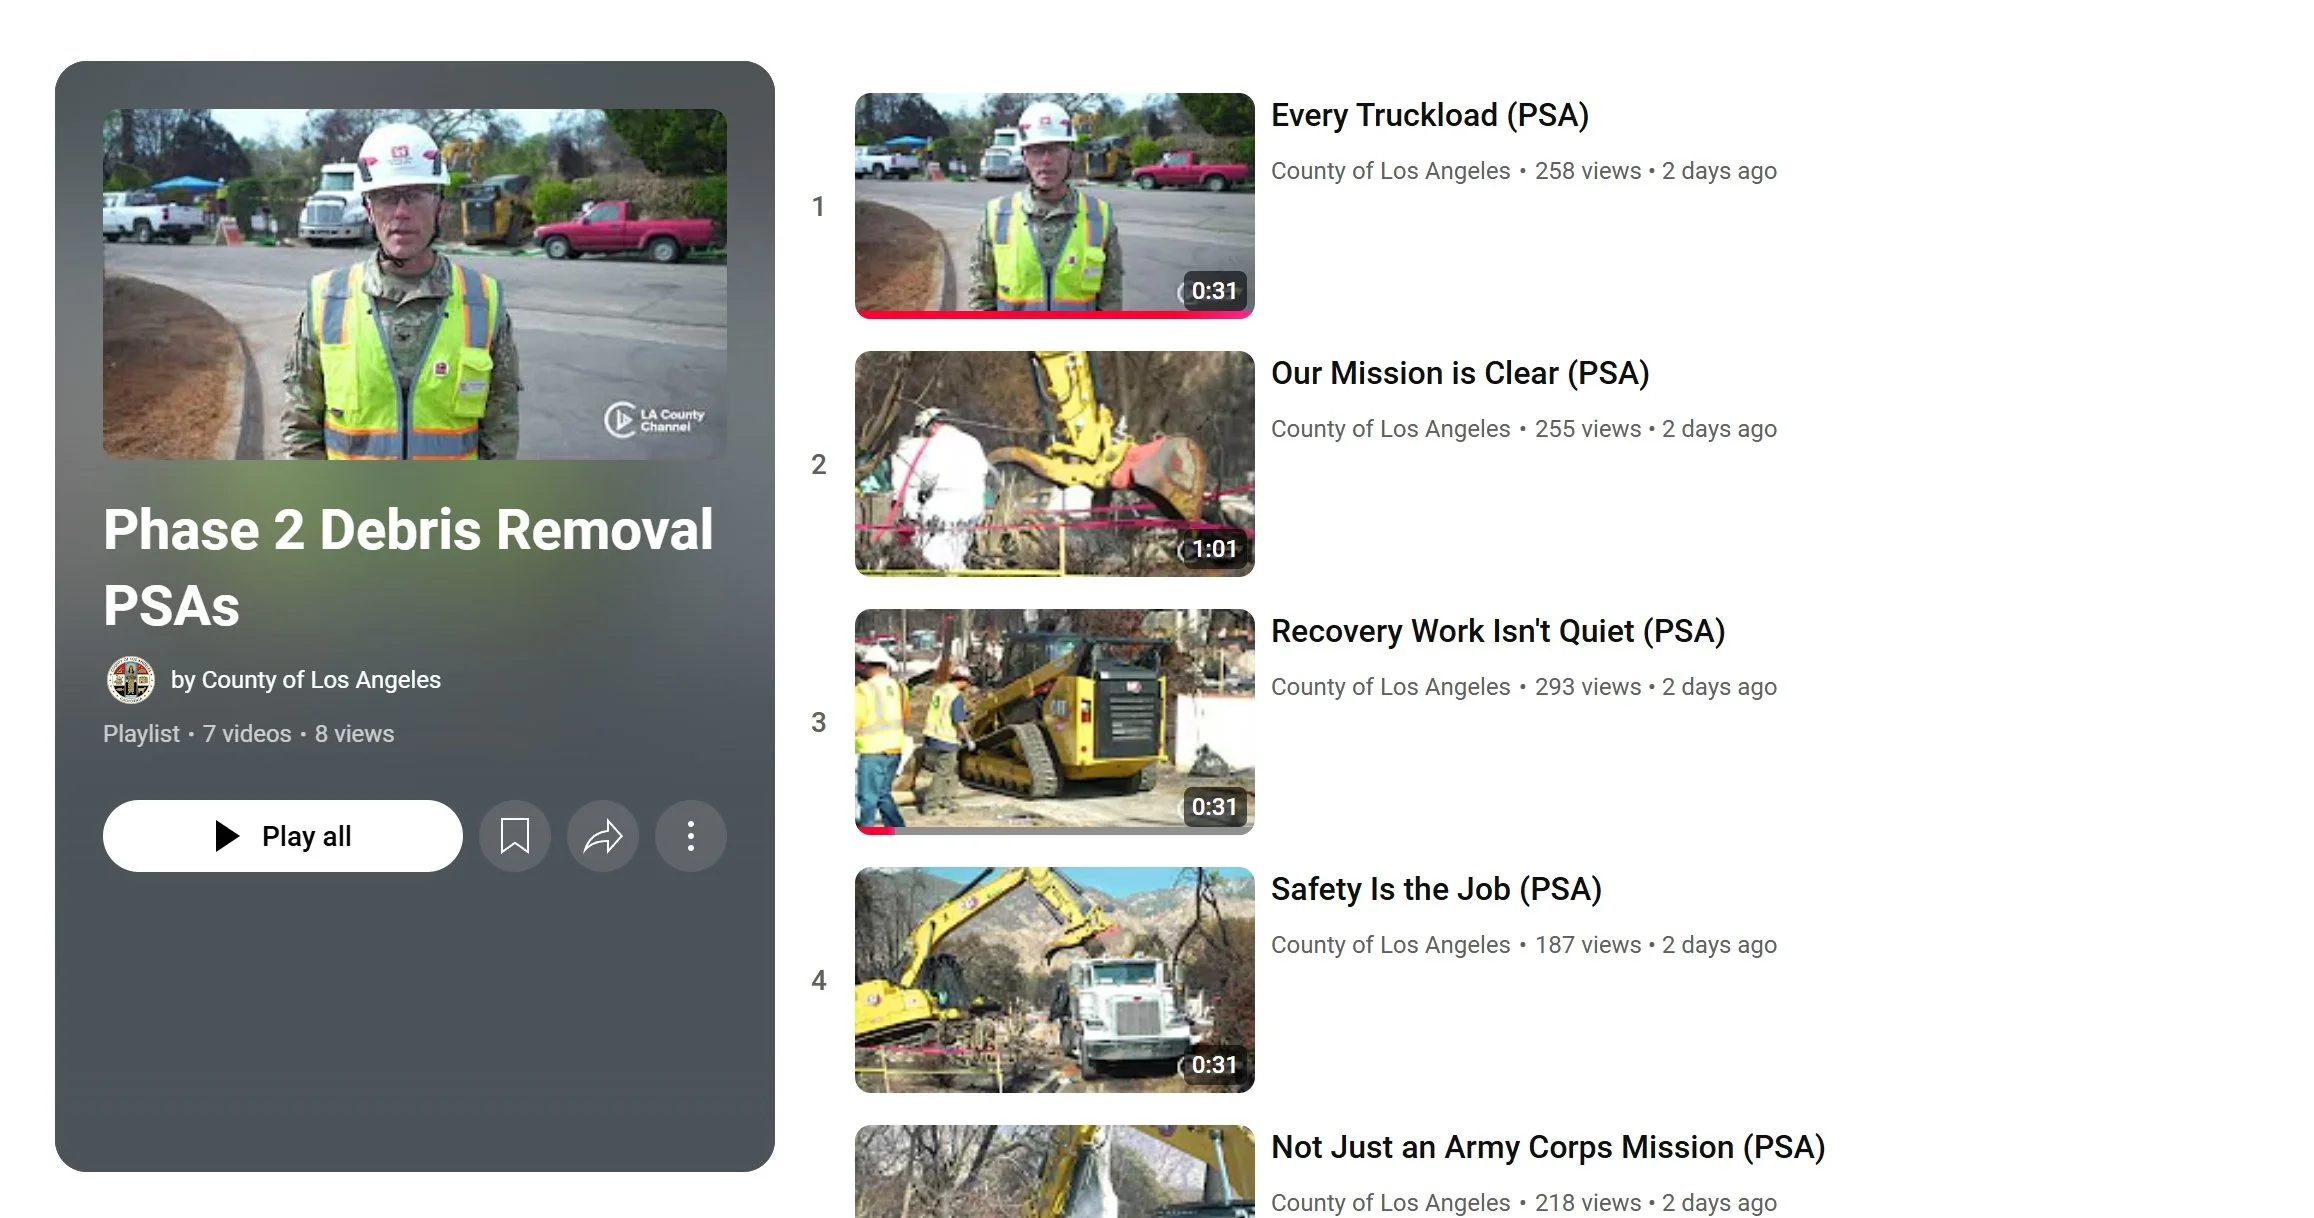Click the Not Just an Army Corps Mission title
The image size is (2314, 1218).
tap(1547, 1148)
